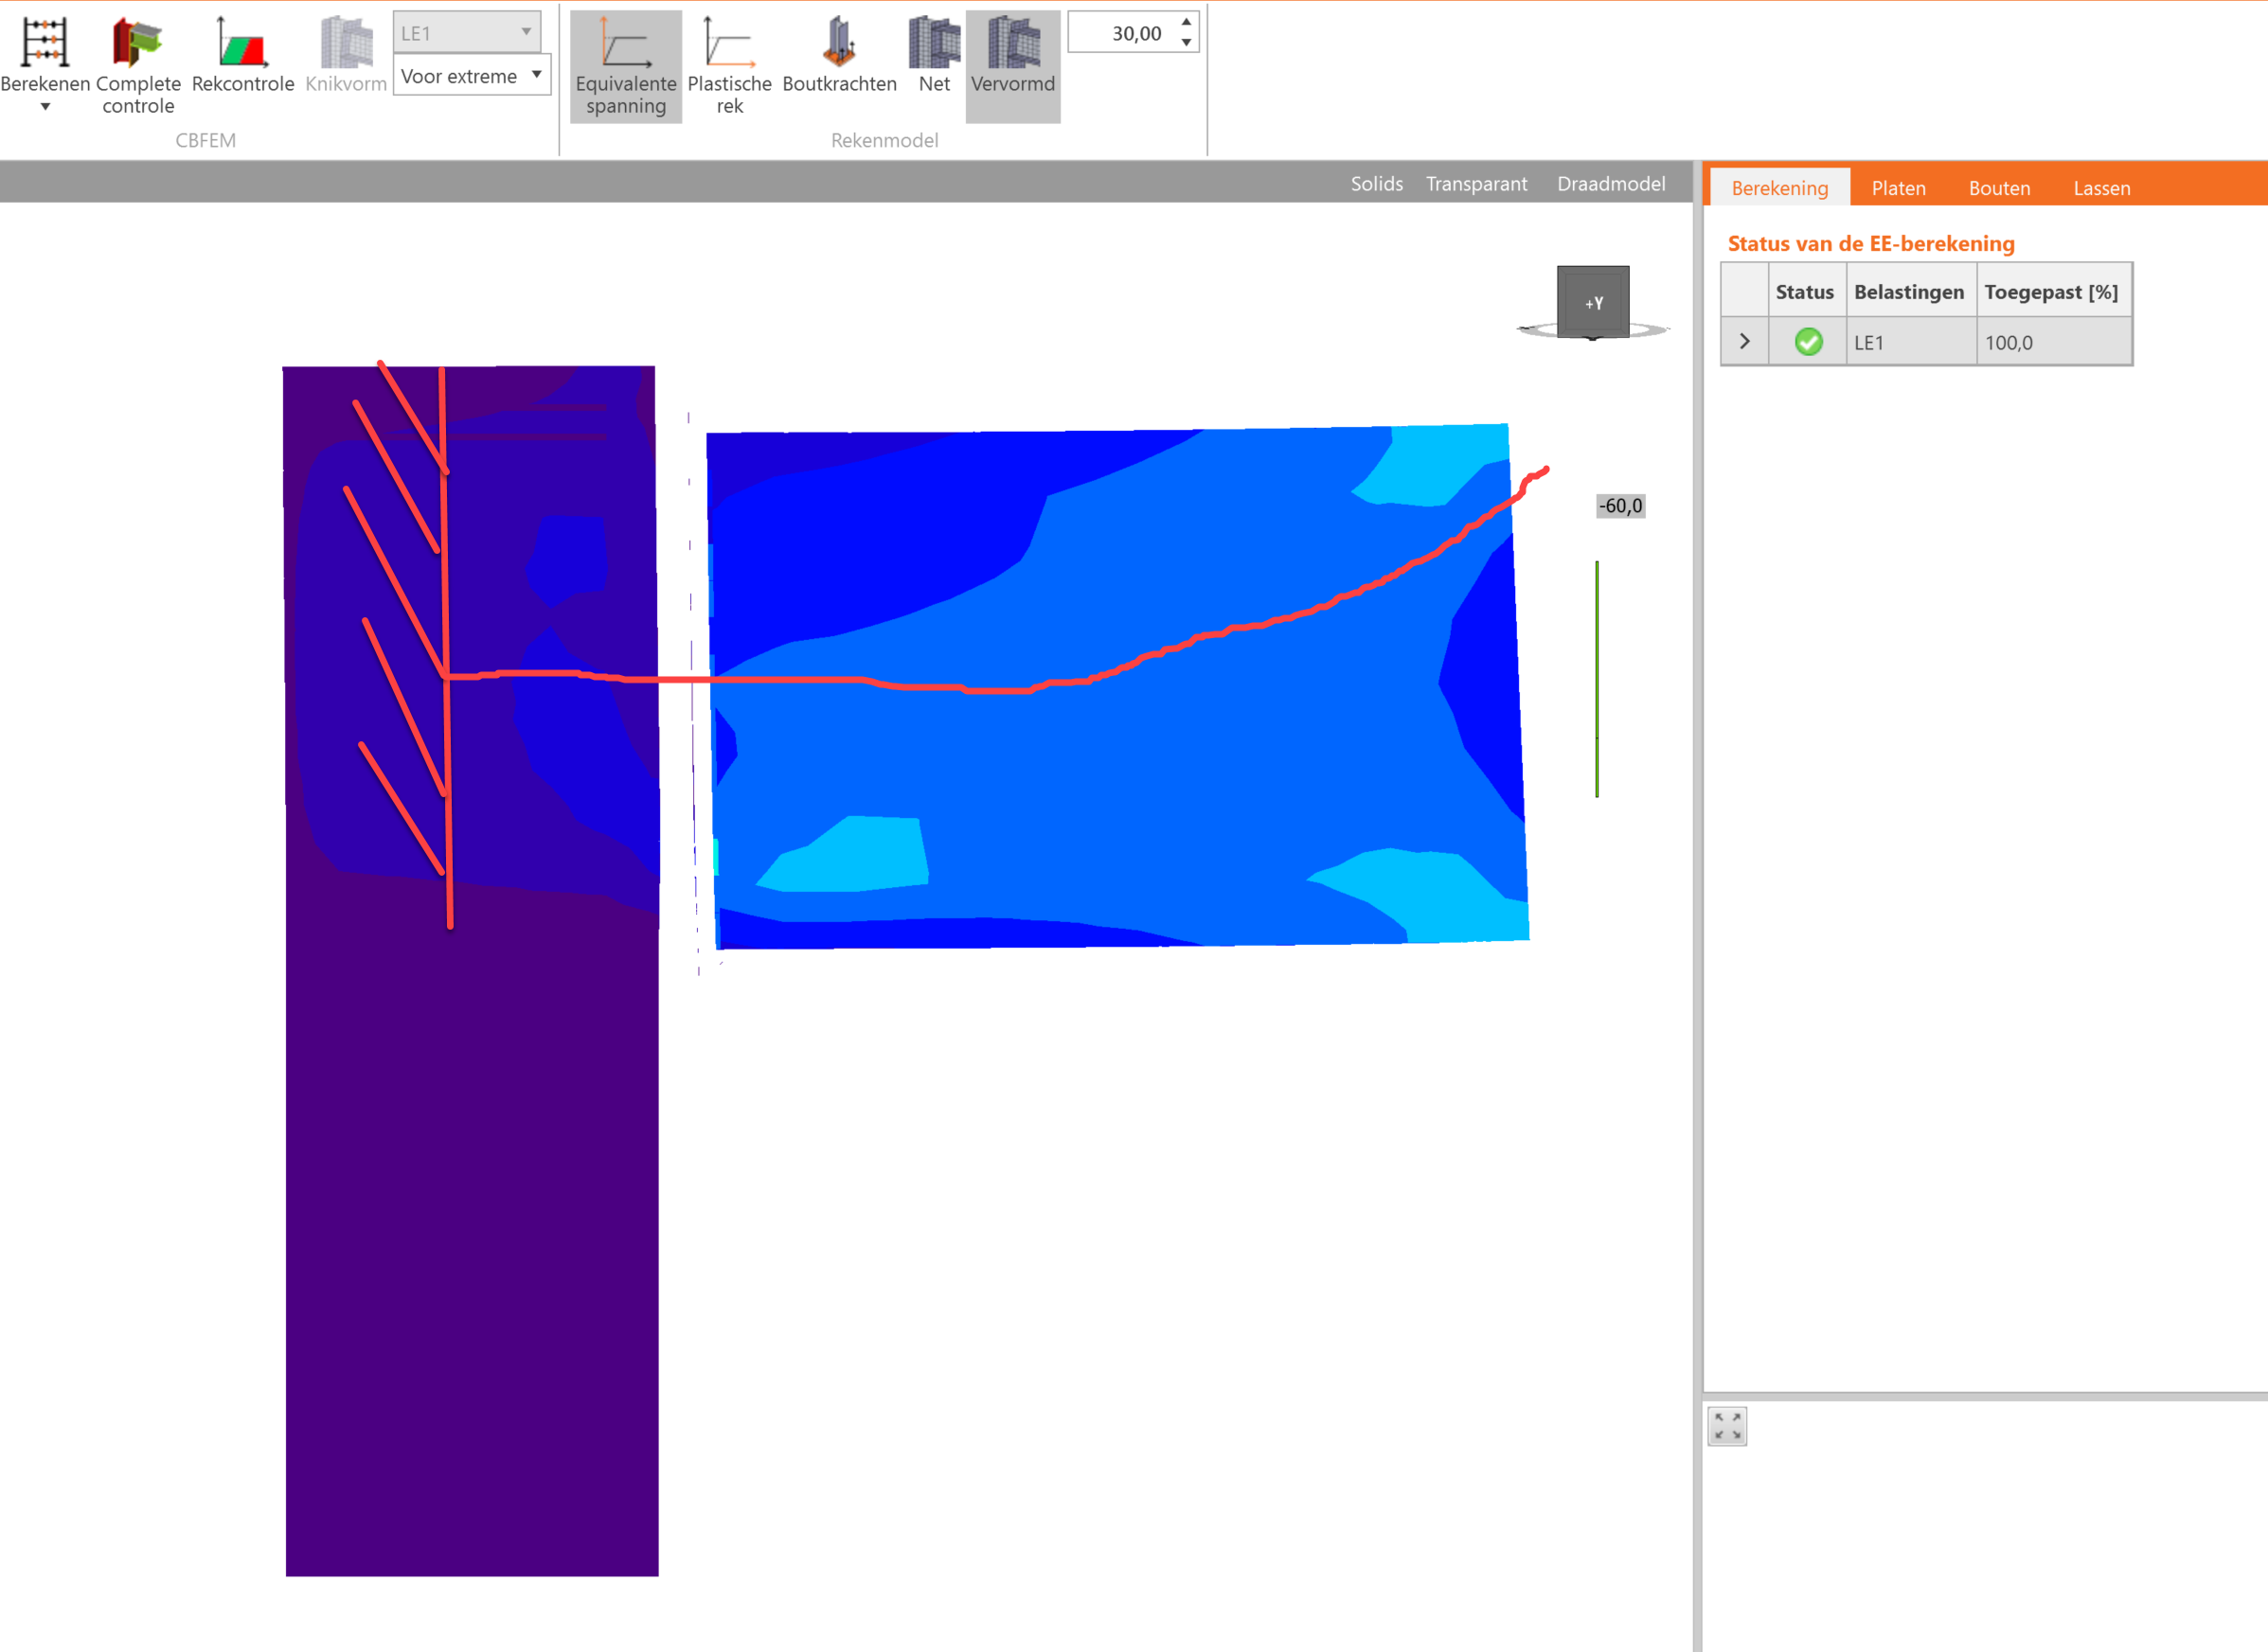
Task: Click the green LE1 status checkmark
Action: [x=1808, y=342]
